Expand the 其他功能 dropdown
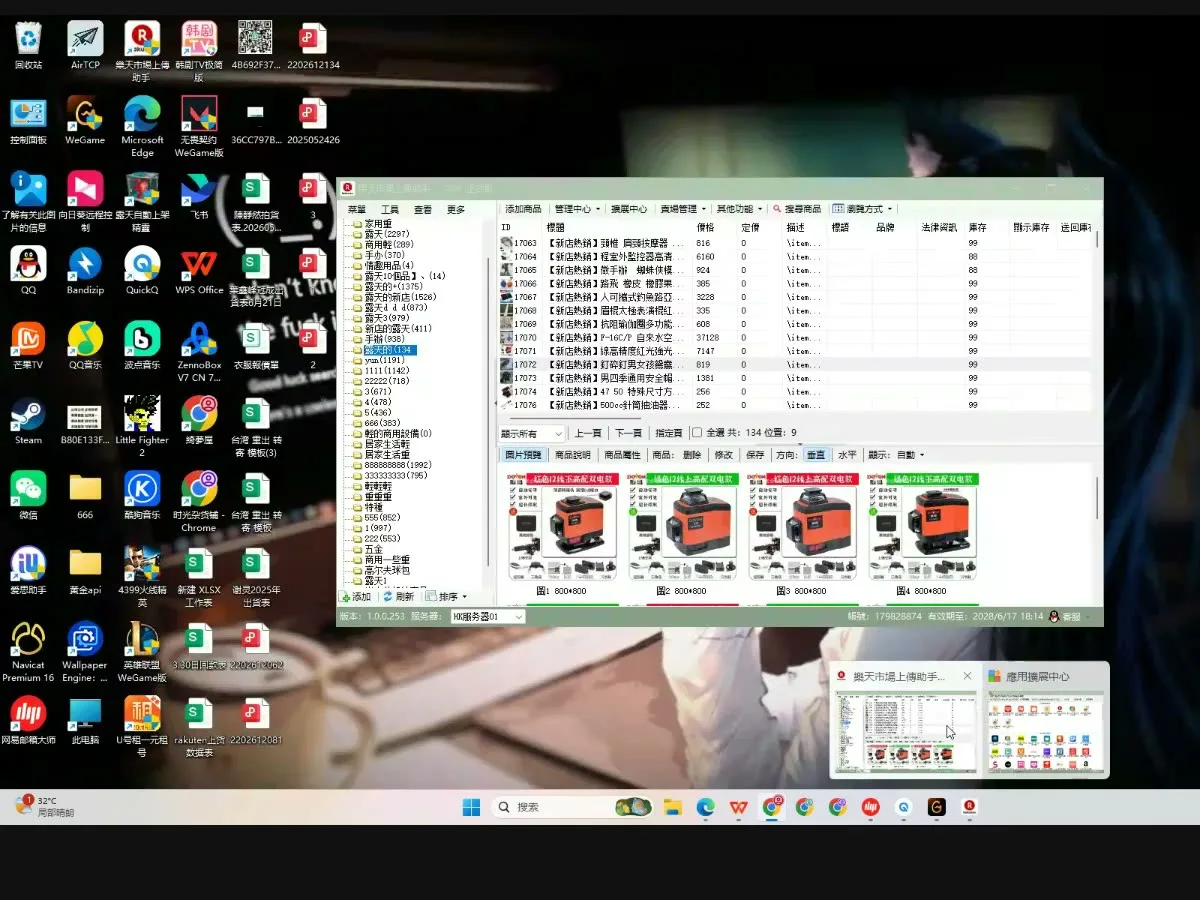Image resolution: width=1200 pixels, height=900 pixels. tap(738, 209)
